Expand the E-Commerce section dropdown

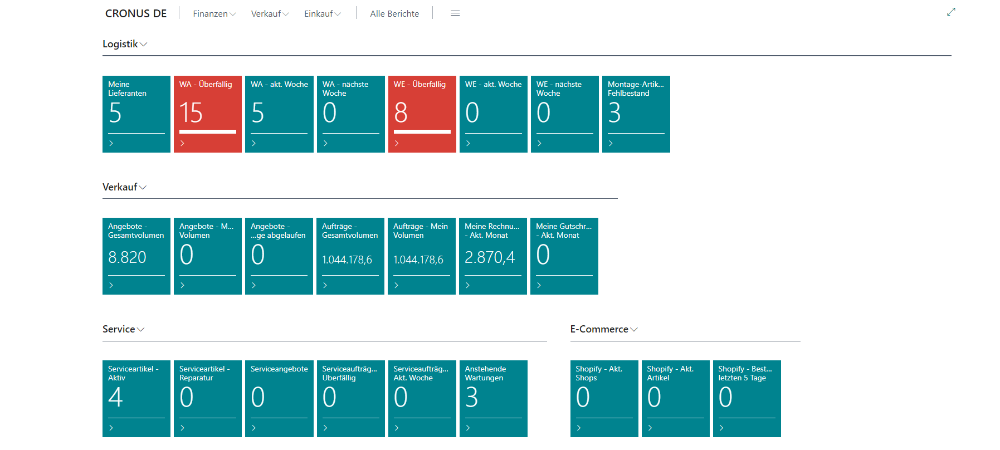[604, 329]
